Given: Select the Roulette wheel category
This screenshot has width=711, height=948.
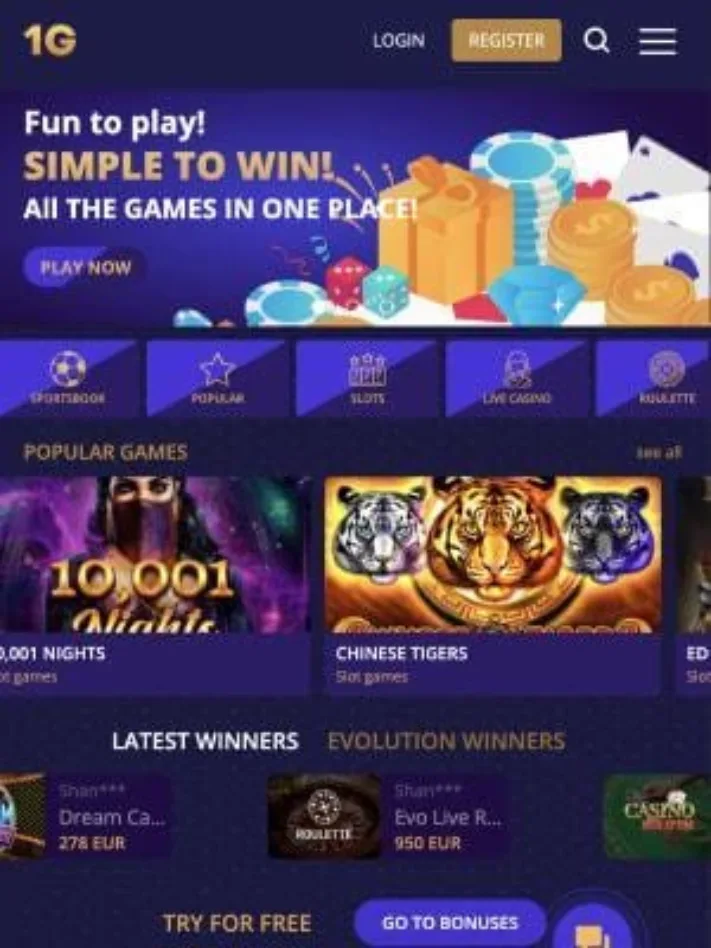Looking at the screenshot, I should click(x=666, y=368).
